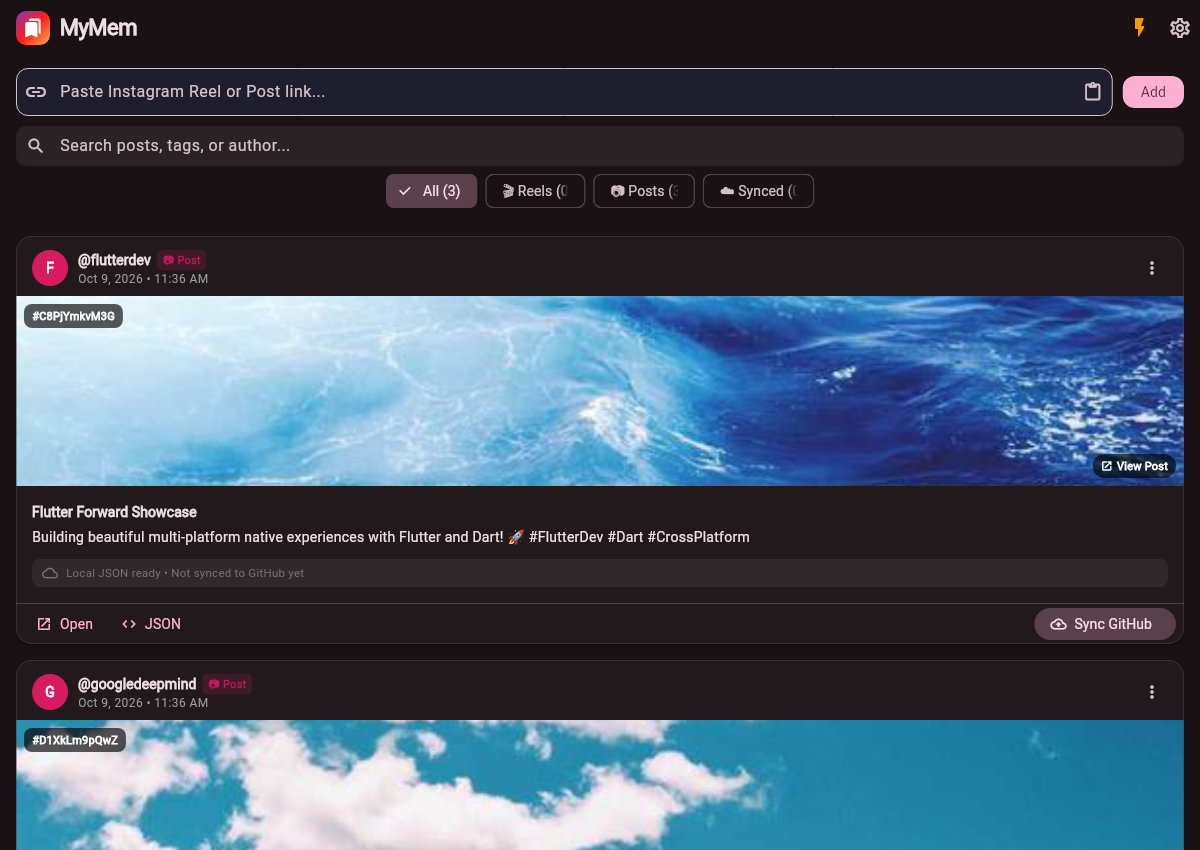Click the Flutter Forward Showcase title
This screenshot has height=850, width=1200.
[x=114, y=512]
